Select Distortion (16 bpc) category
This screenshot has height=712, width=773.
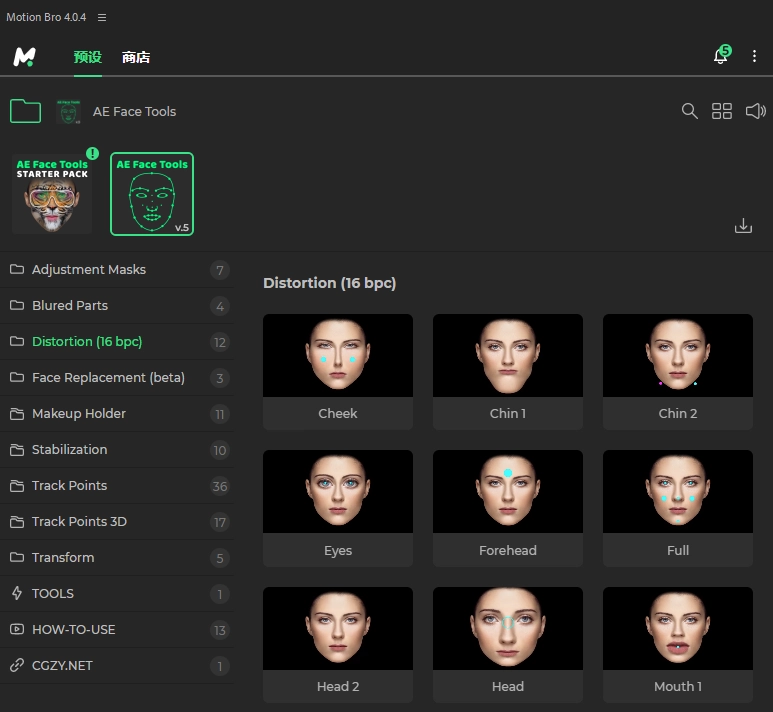click(x=117, y=342)
